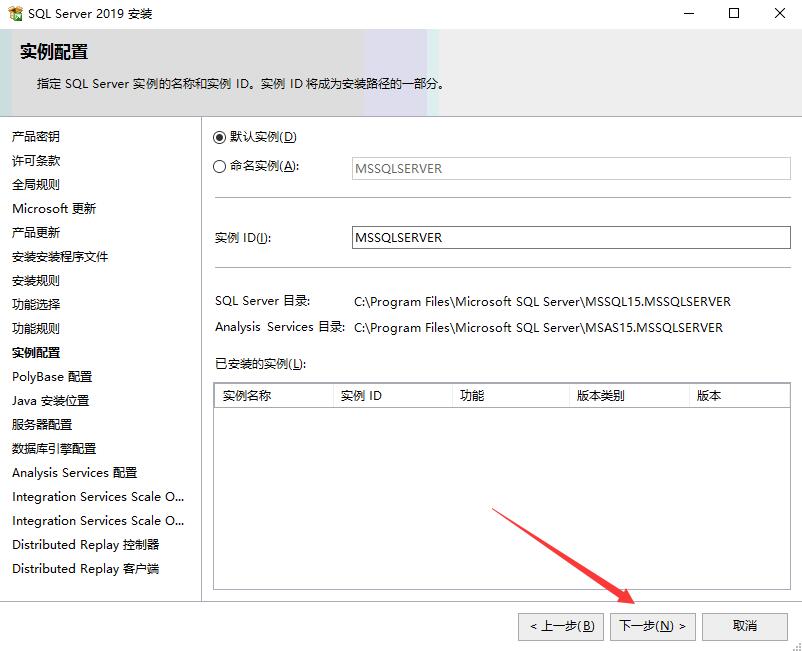
Task: Click the 已安装的实例(L) label
Action: [x=260, y=364]
